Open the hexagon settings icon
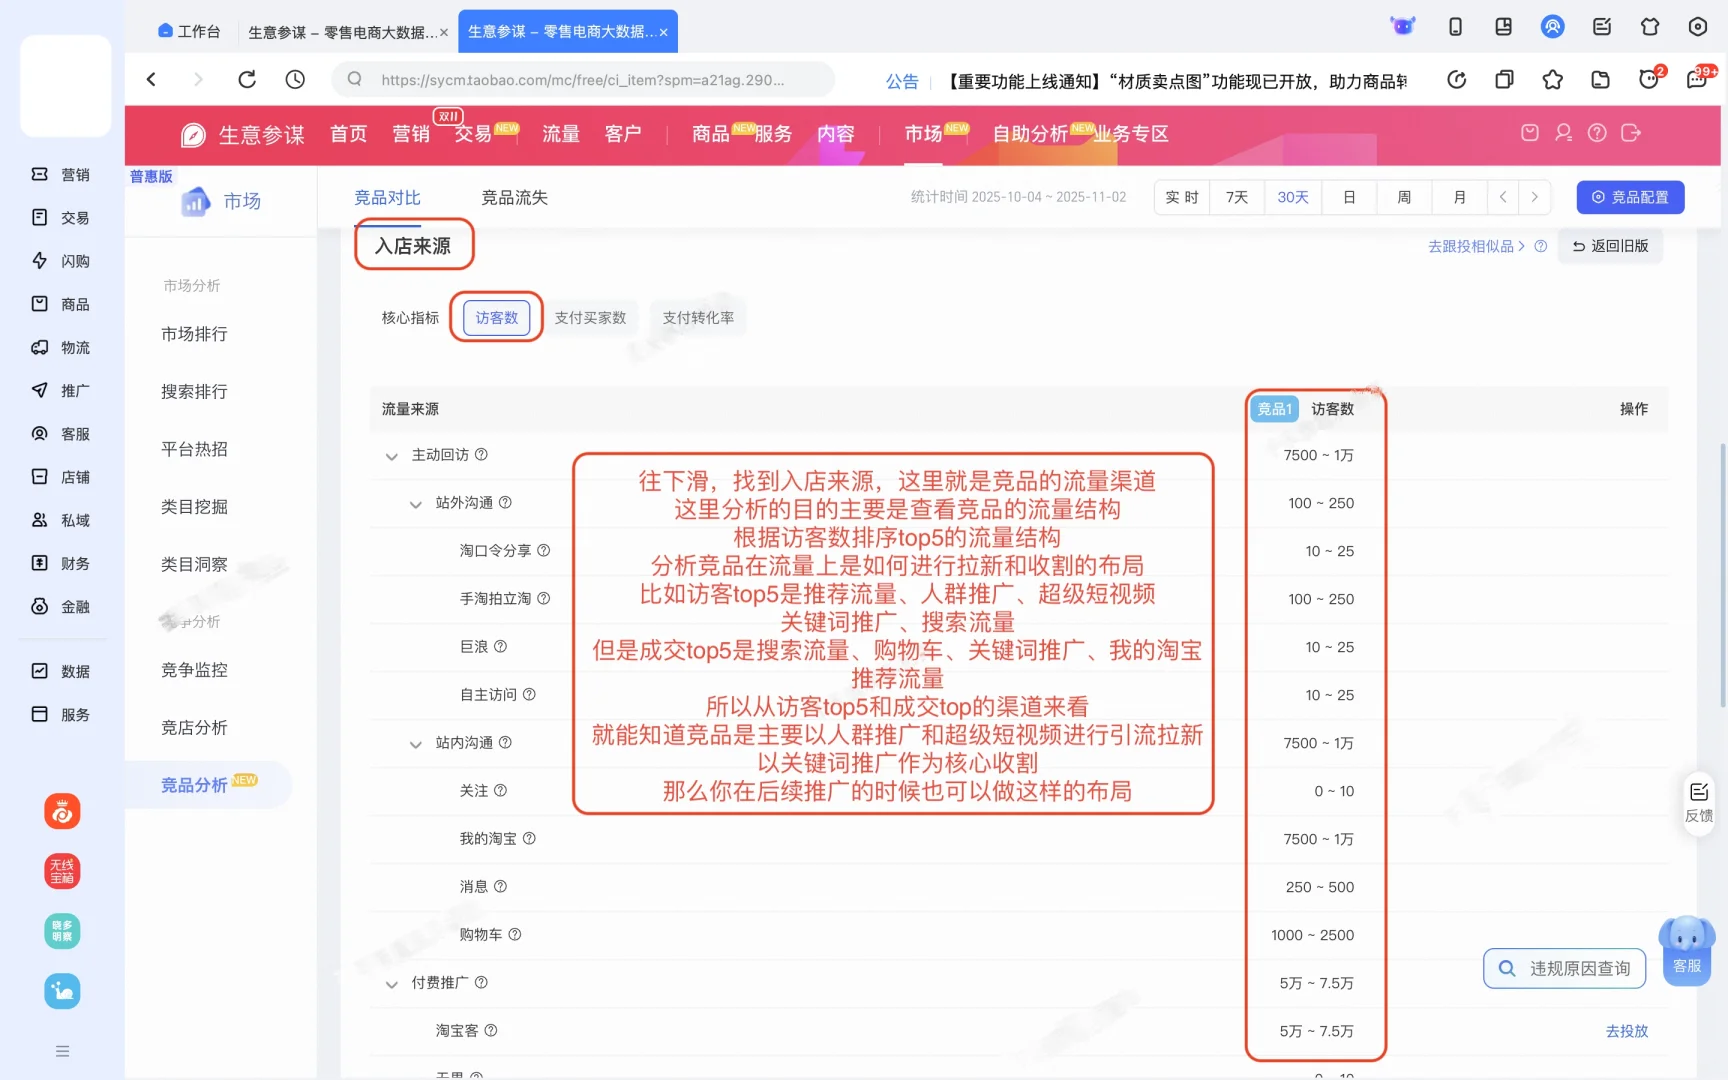Viewport: 1728px width, 1080px height. click(x=1698, y=27)
